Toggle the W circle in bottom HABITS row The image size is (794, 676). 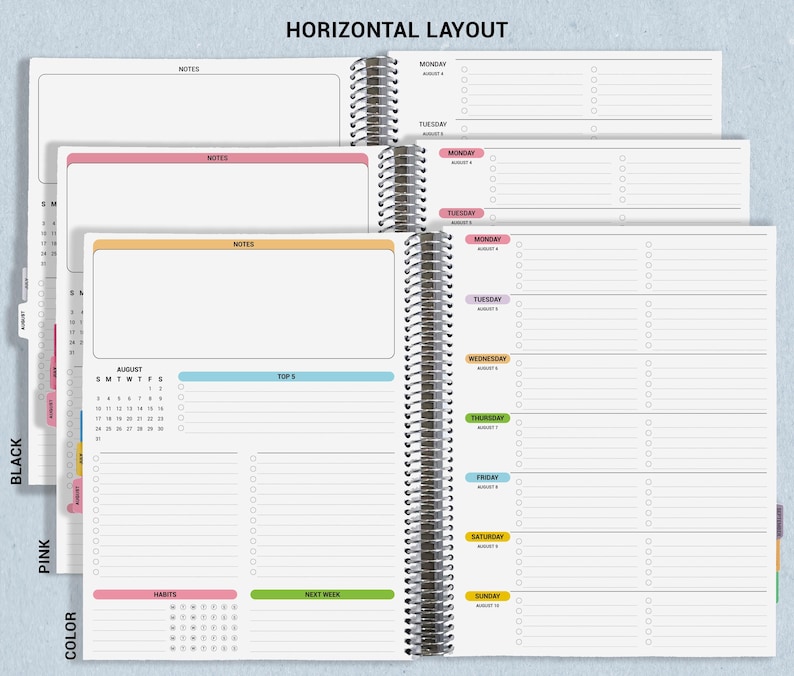point(193,648)
